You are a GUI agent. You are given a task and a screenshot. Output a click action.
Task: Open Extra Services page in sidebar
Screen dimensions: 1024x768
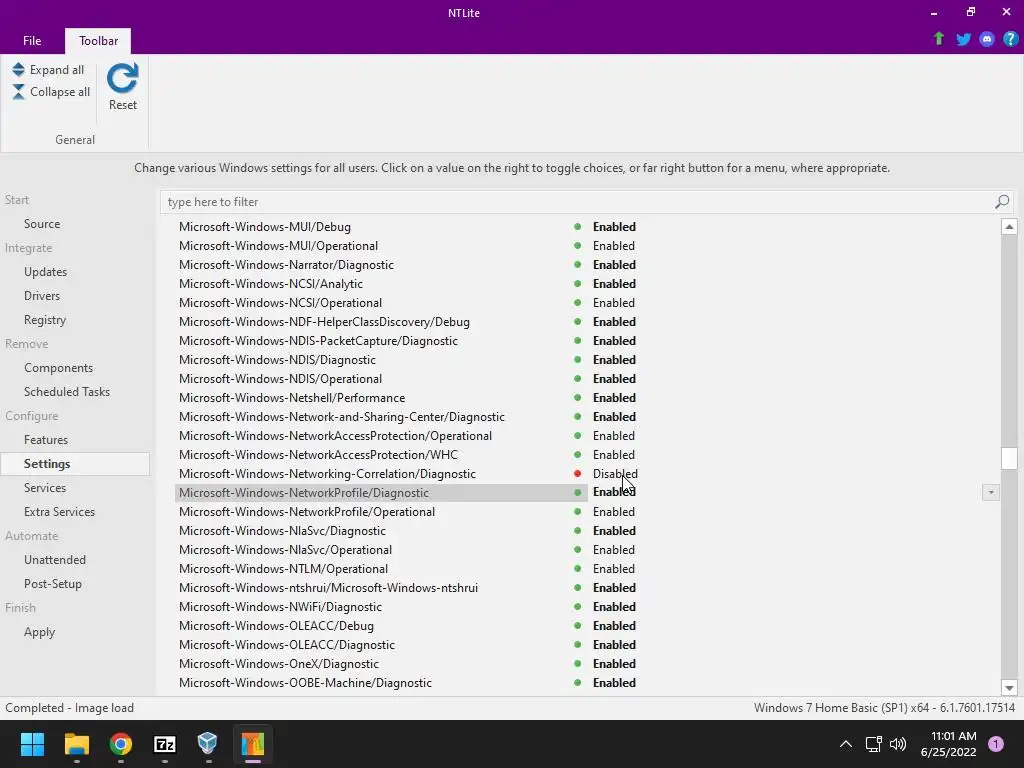59,512
